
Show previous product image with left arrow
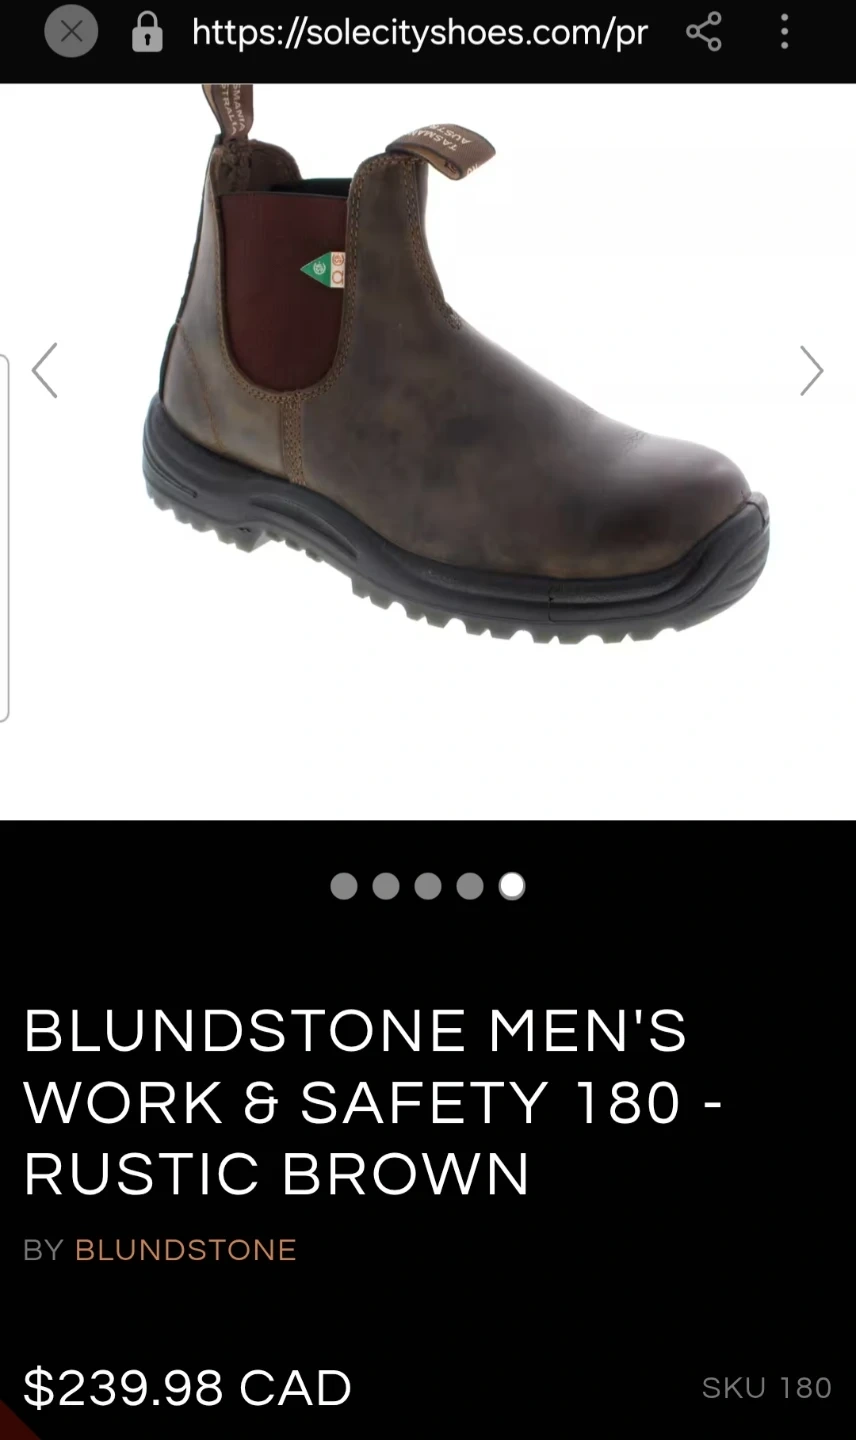[x=44, y=371]
